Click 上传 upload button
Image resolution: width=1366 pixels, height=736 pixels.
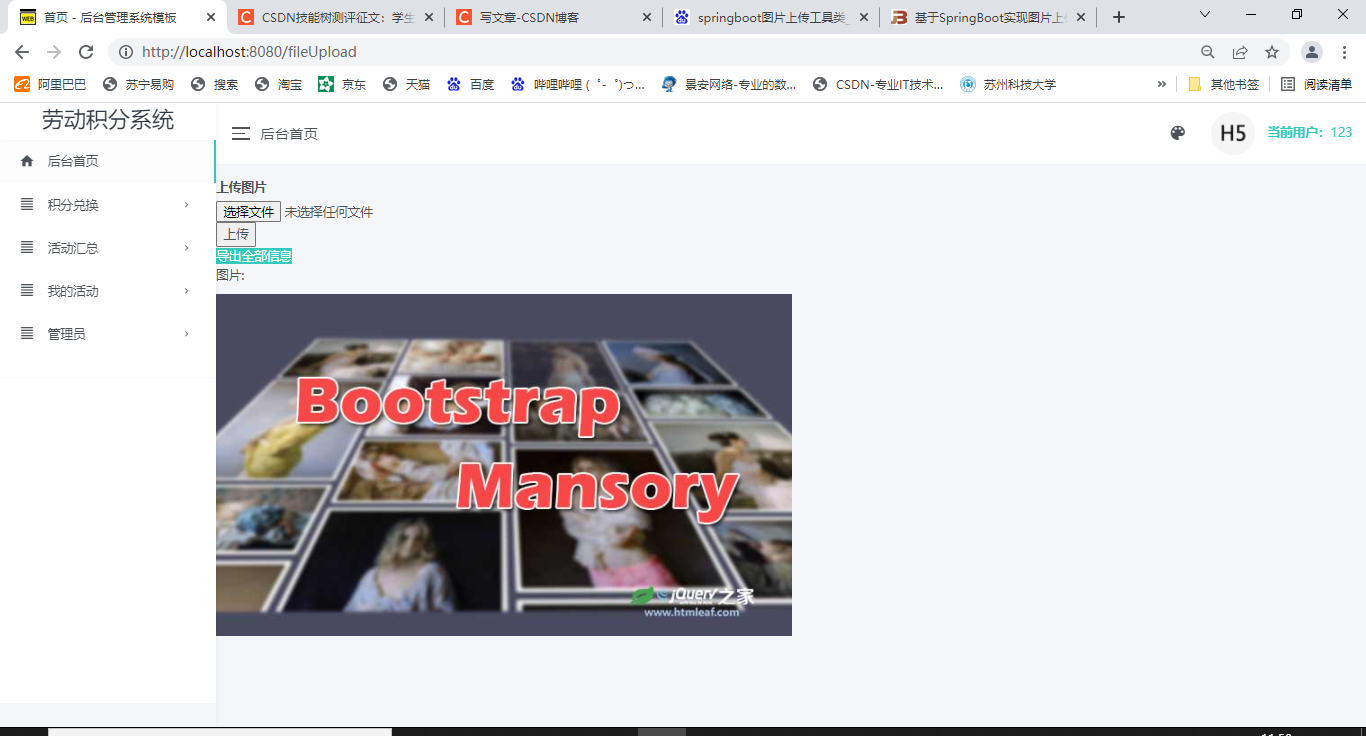(236, 234)
